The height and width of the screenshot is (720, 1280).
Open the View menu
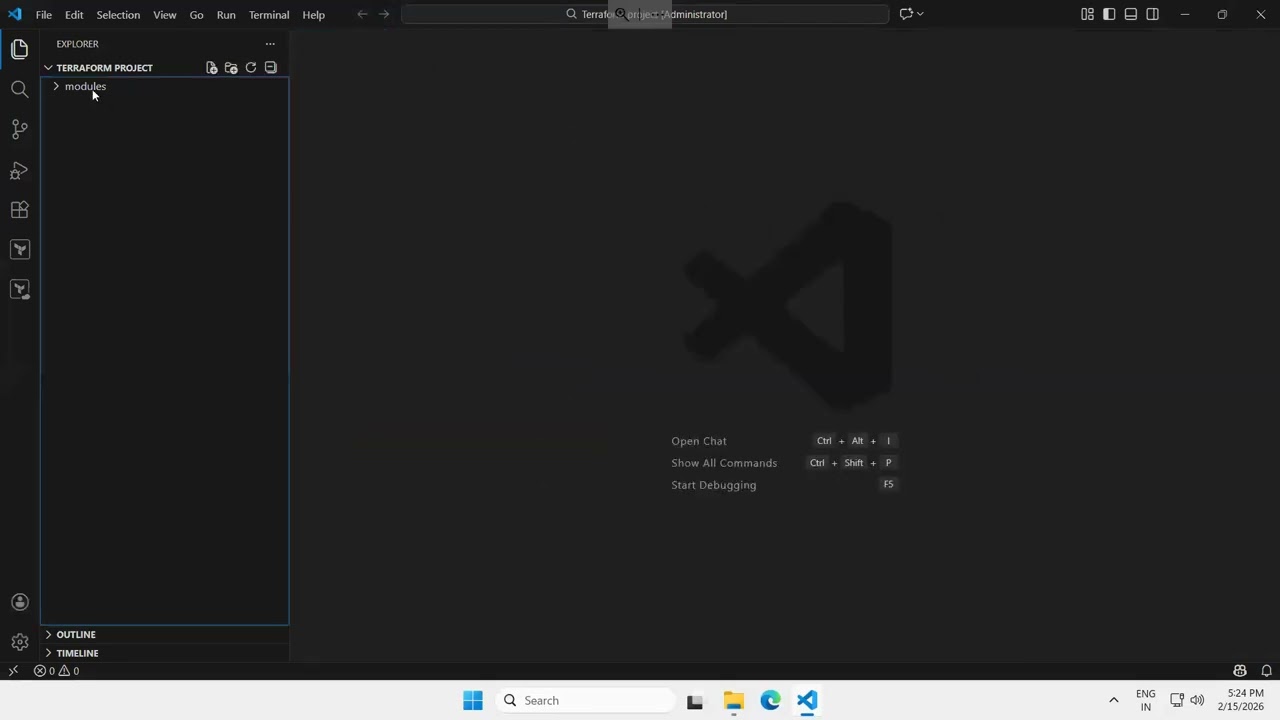165,15
